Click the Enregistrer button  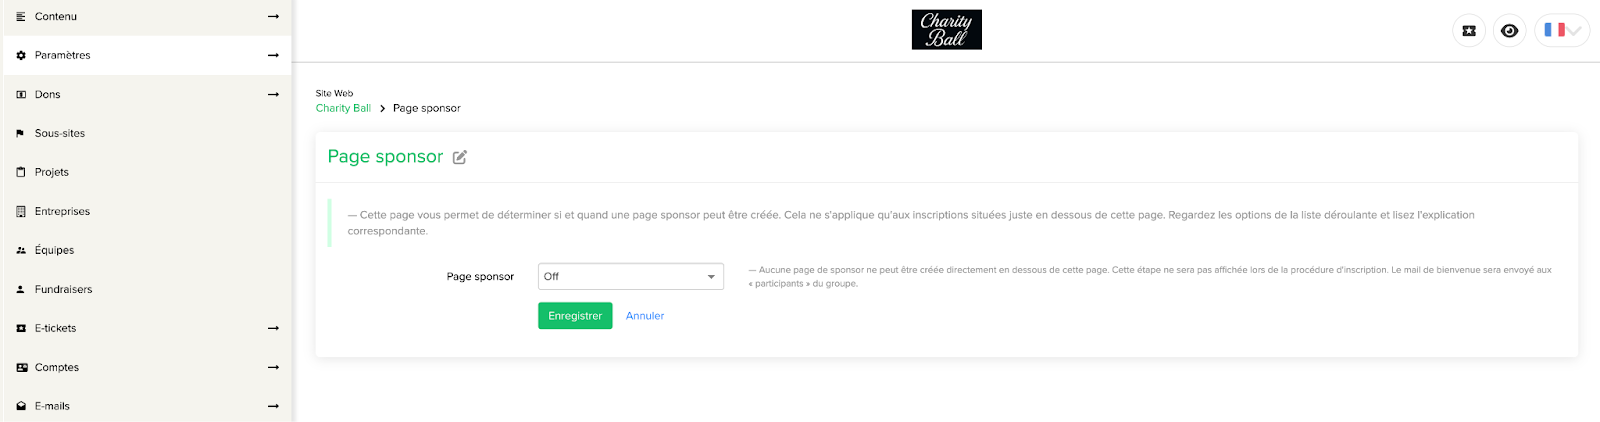575,316
